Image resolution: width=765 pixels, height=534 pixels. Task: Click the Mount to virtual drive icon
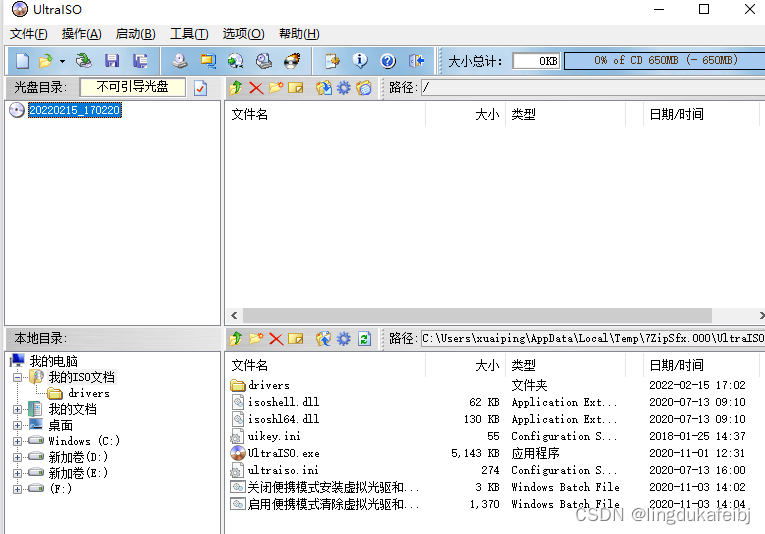pos(264,61)
